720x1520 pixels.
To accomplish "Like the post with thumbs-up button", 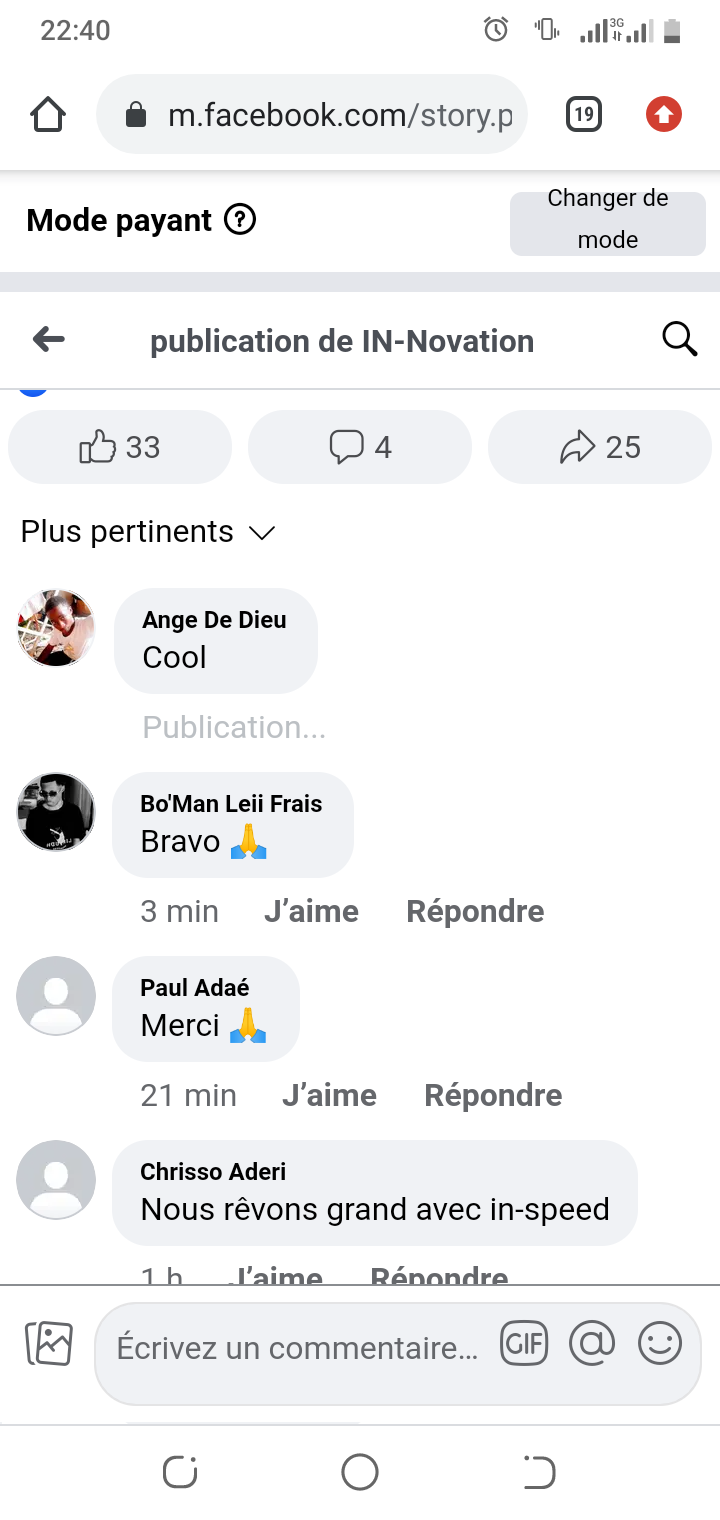I will coord(120,447).
